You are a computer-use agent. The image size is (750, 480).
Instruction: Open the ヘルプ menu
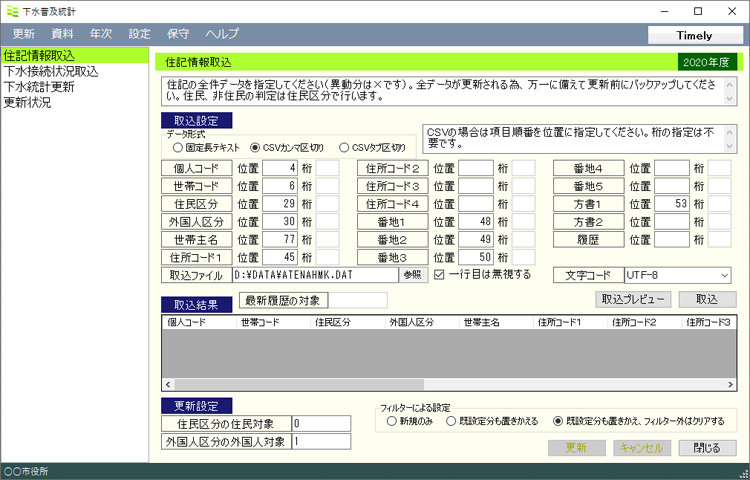click(222, 34)
